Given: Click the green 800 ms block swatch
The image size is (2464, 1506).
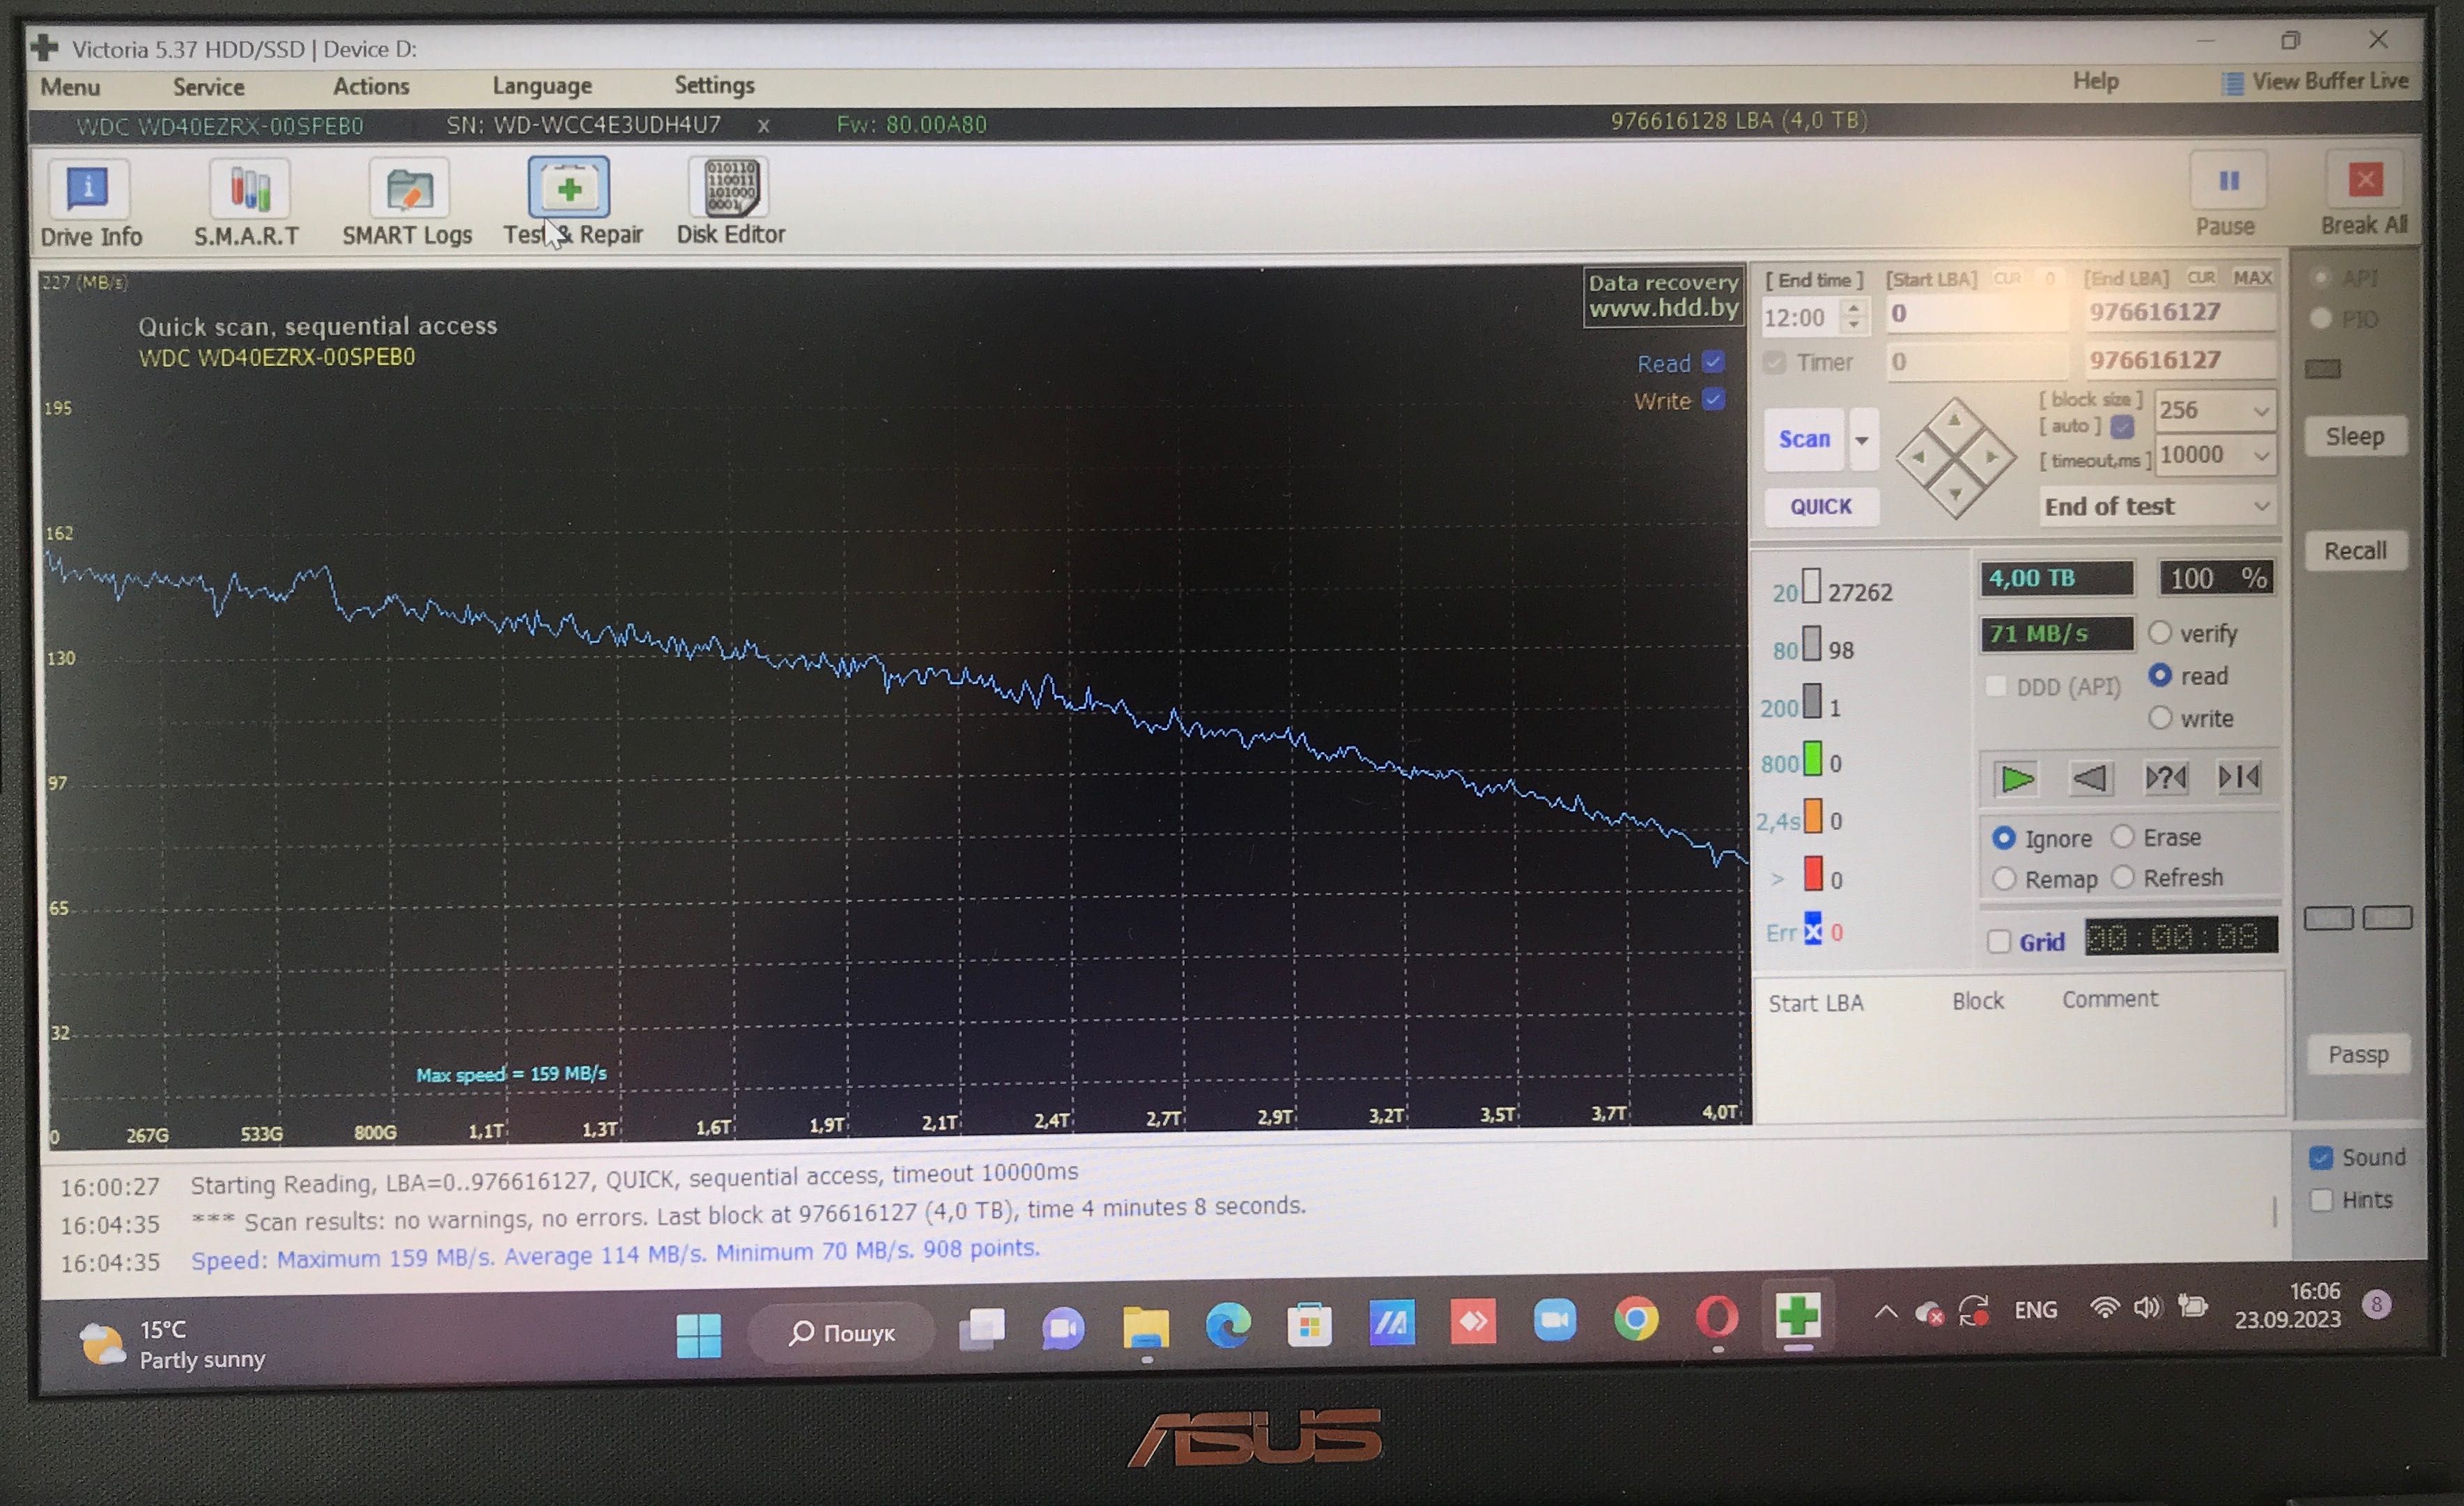Looking at the screenshot, I should point(1812,760).
